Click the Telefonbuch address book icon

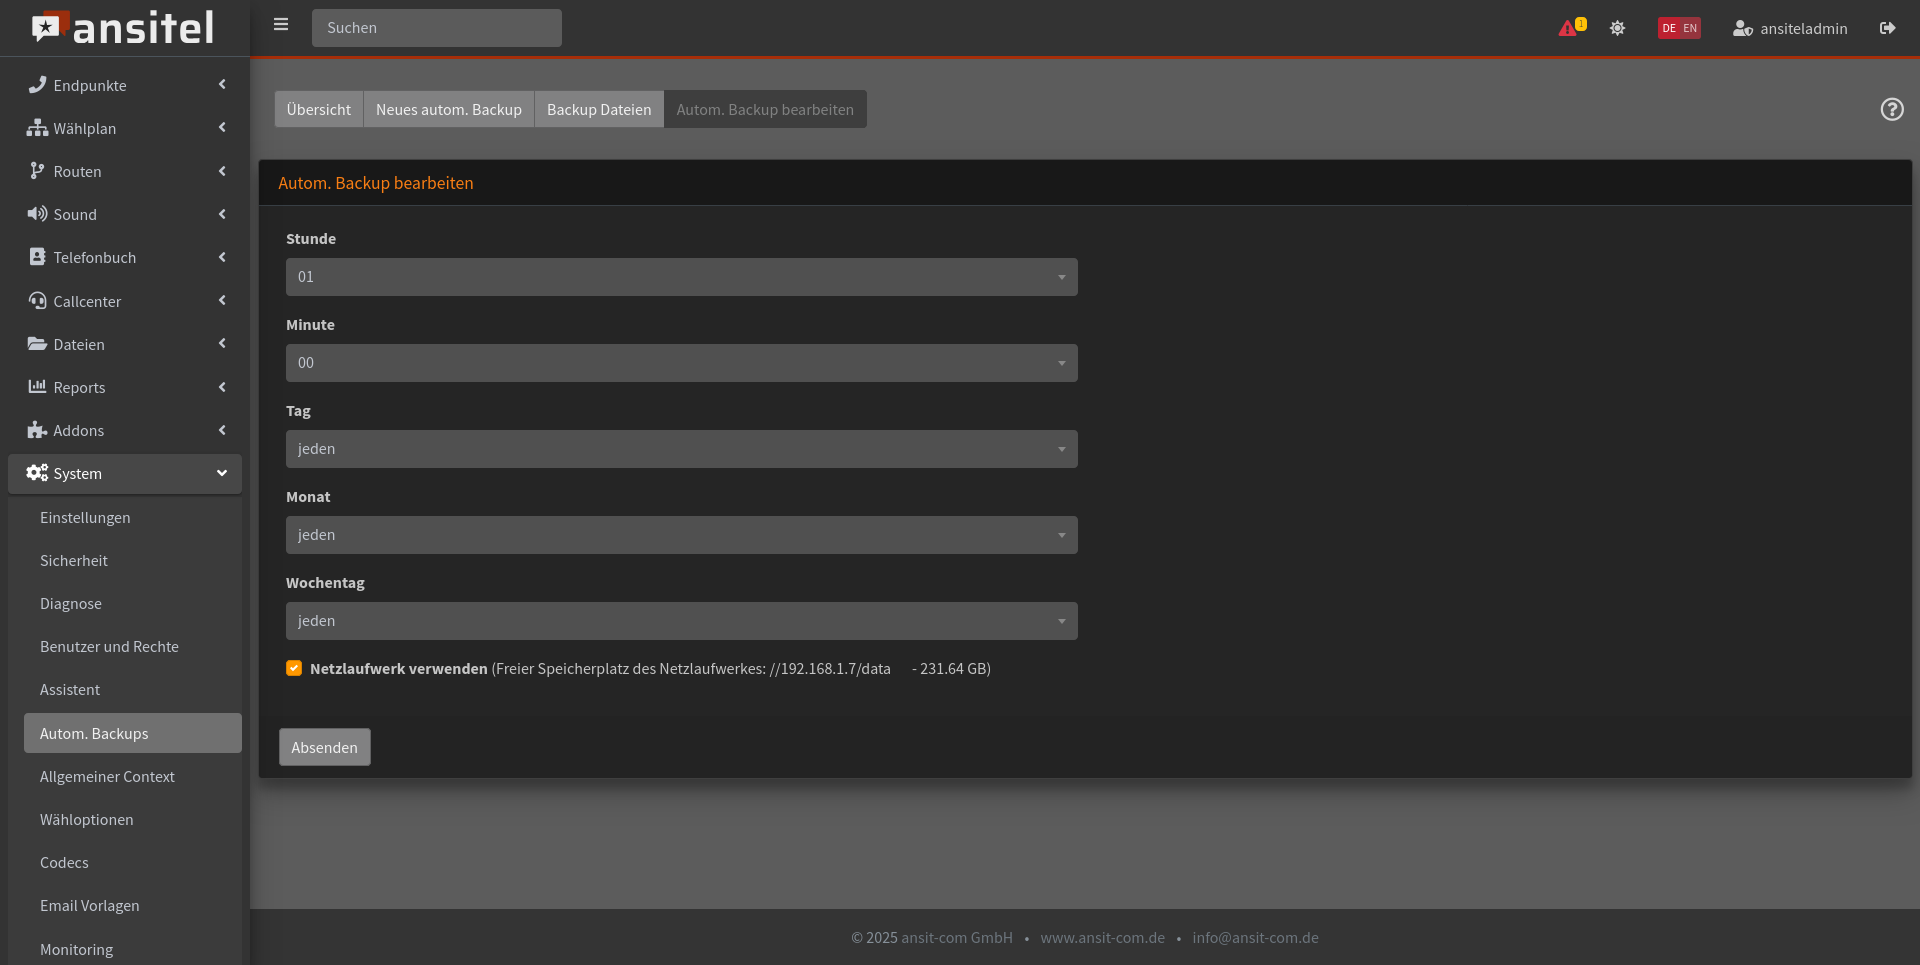(37, 257)
